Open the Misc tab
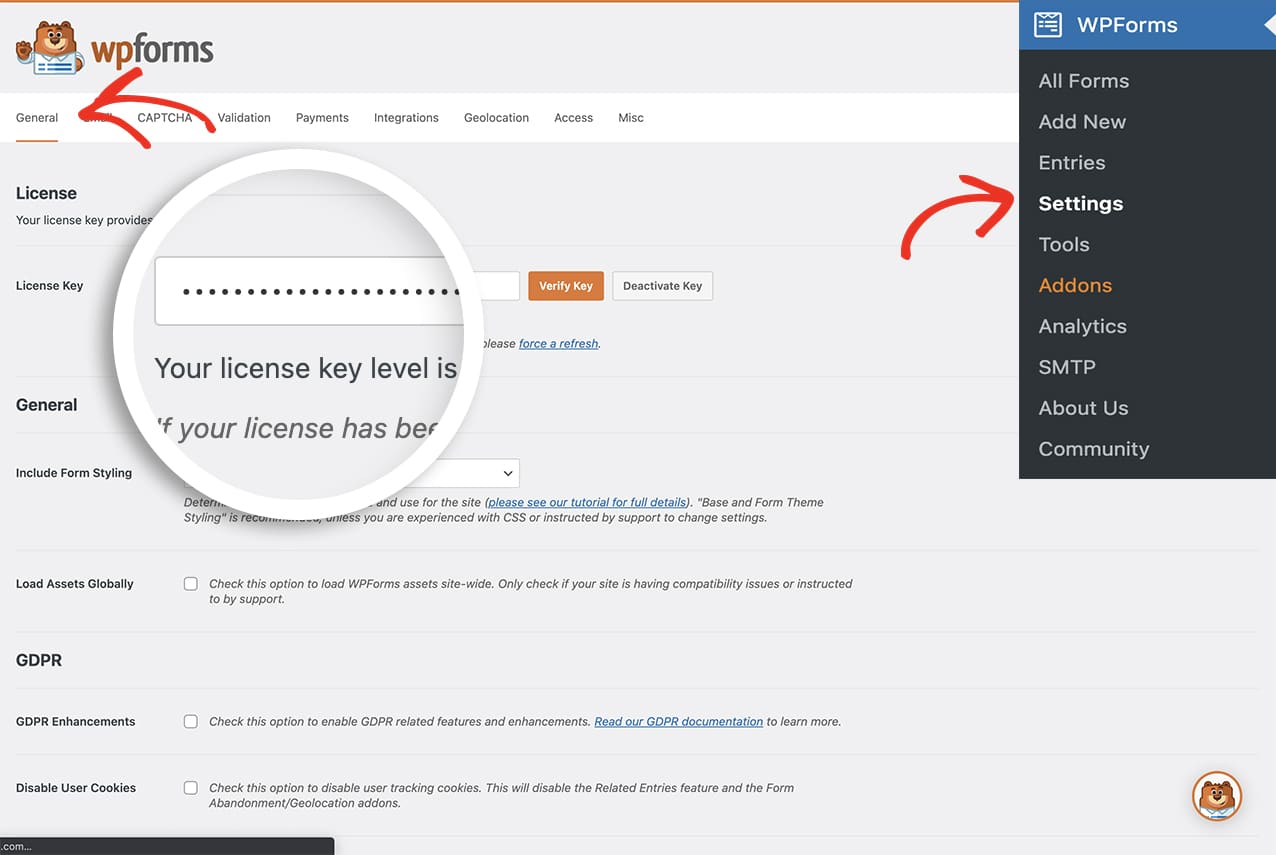This screenshot has width=1276, height=855. coord(631,118)
